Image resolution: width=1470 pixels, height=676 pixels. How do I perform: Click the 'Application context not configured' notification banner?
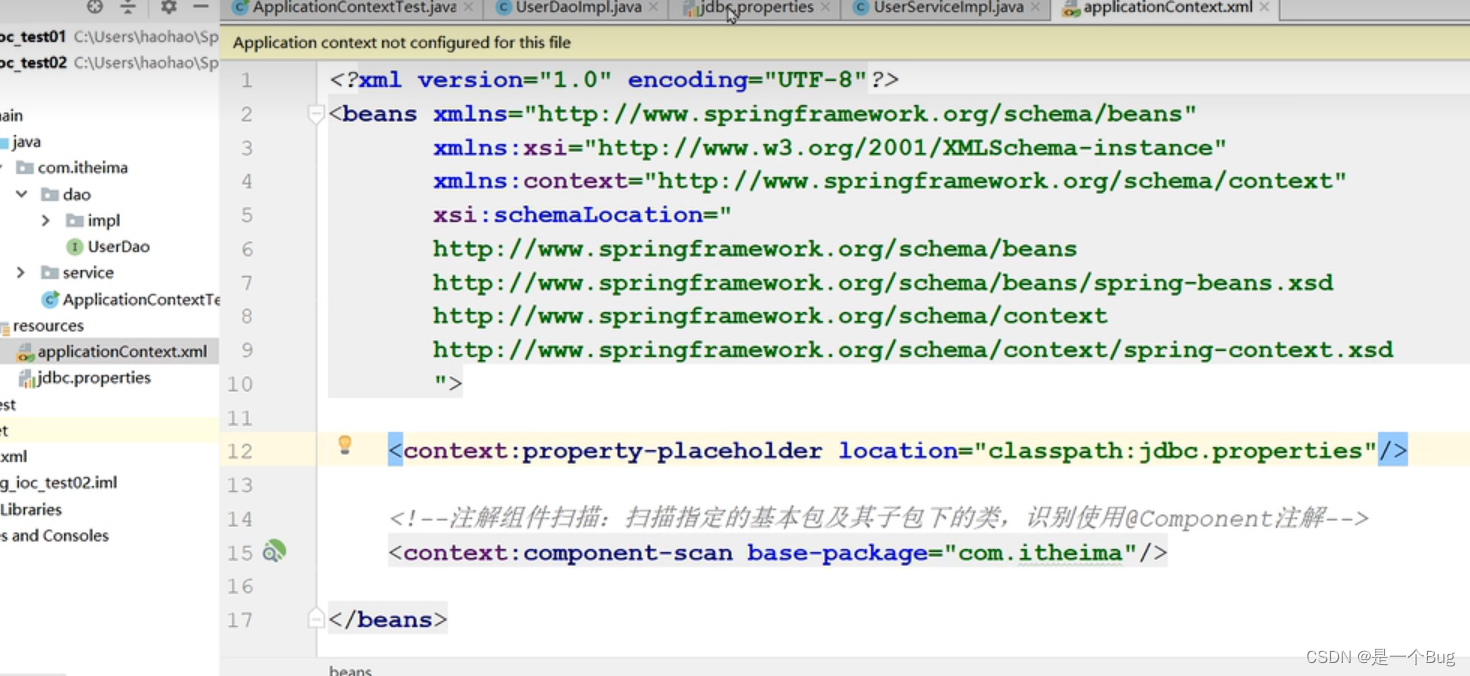(x=845, y=43)
